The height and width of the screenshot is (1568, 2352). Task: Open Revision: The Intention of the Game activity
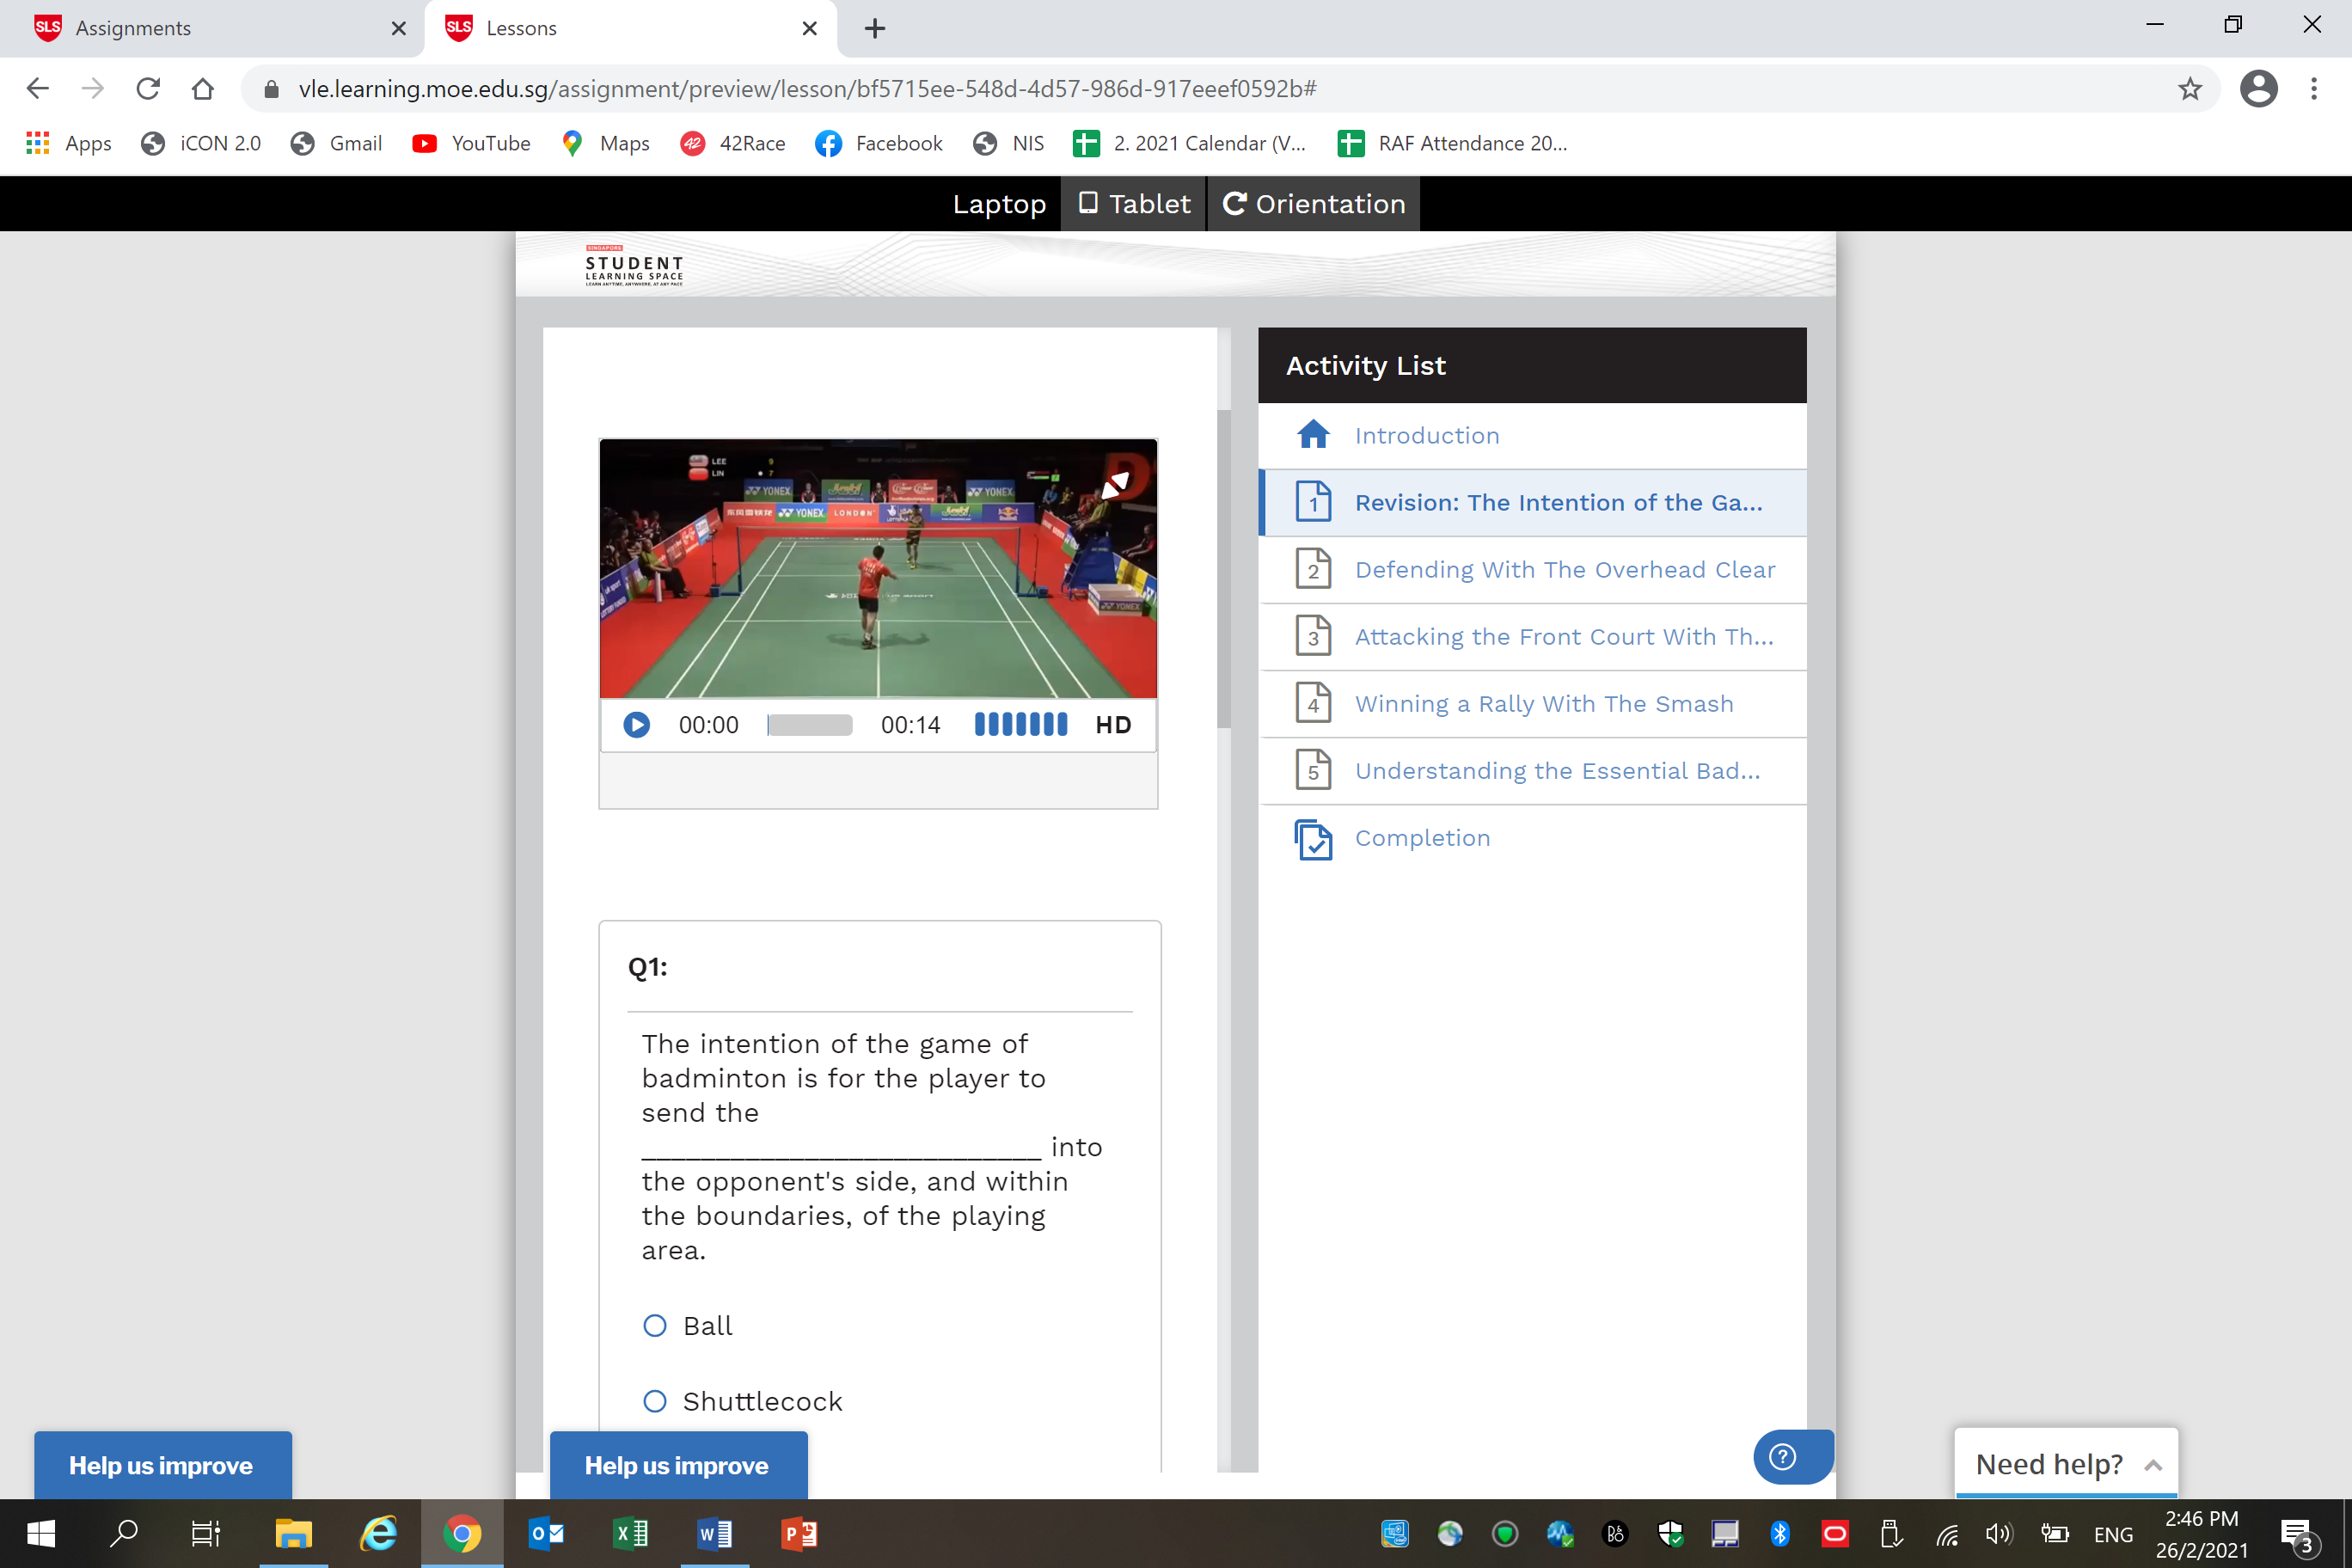(x=1532, y=503)
